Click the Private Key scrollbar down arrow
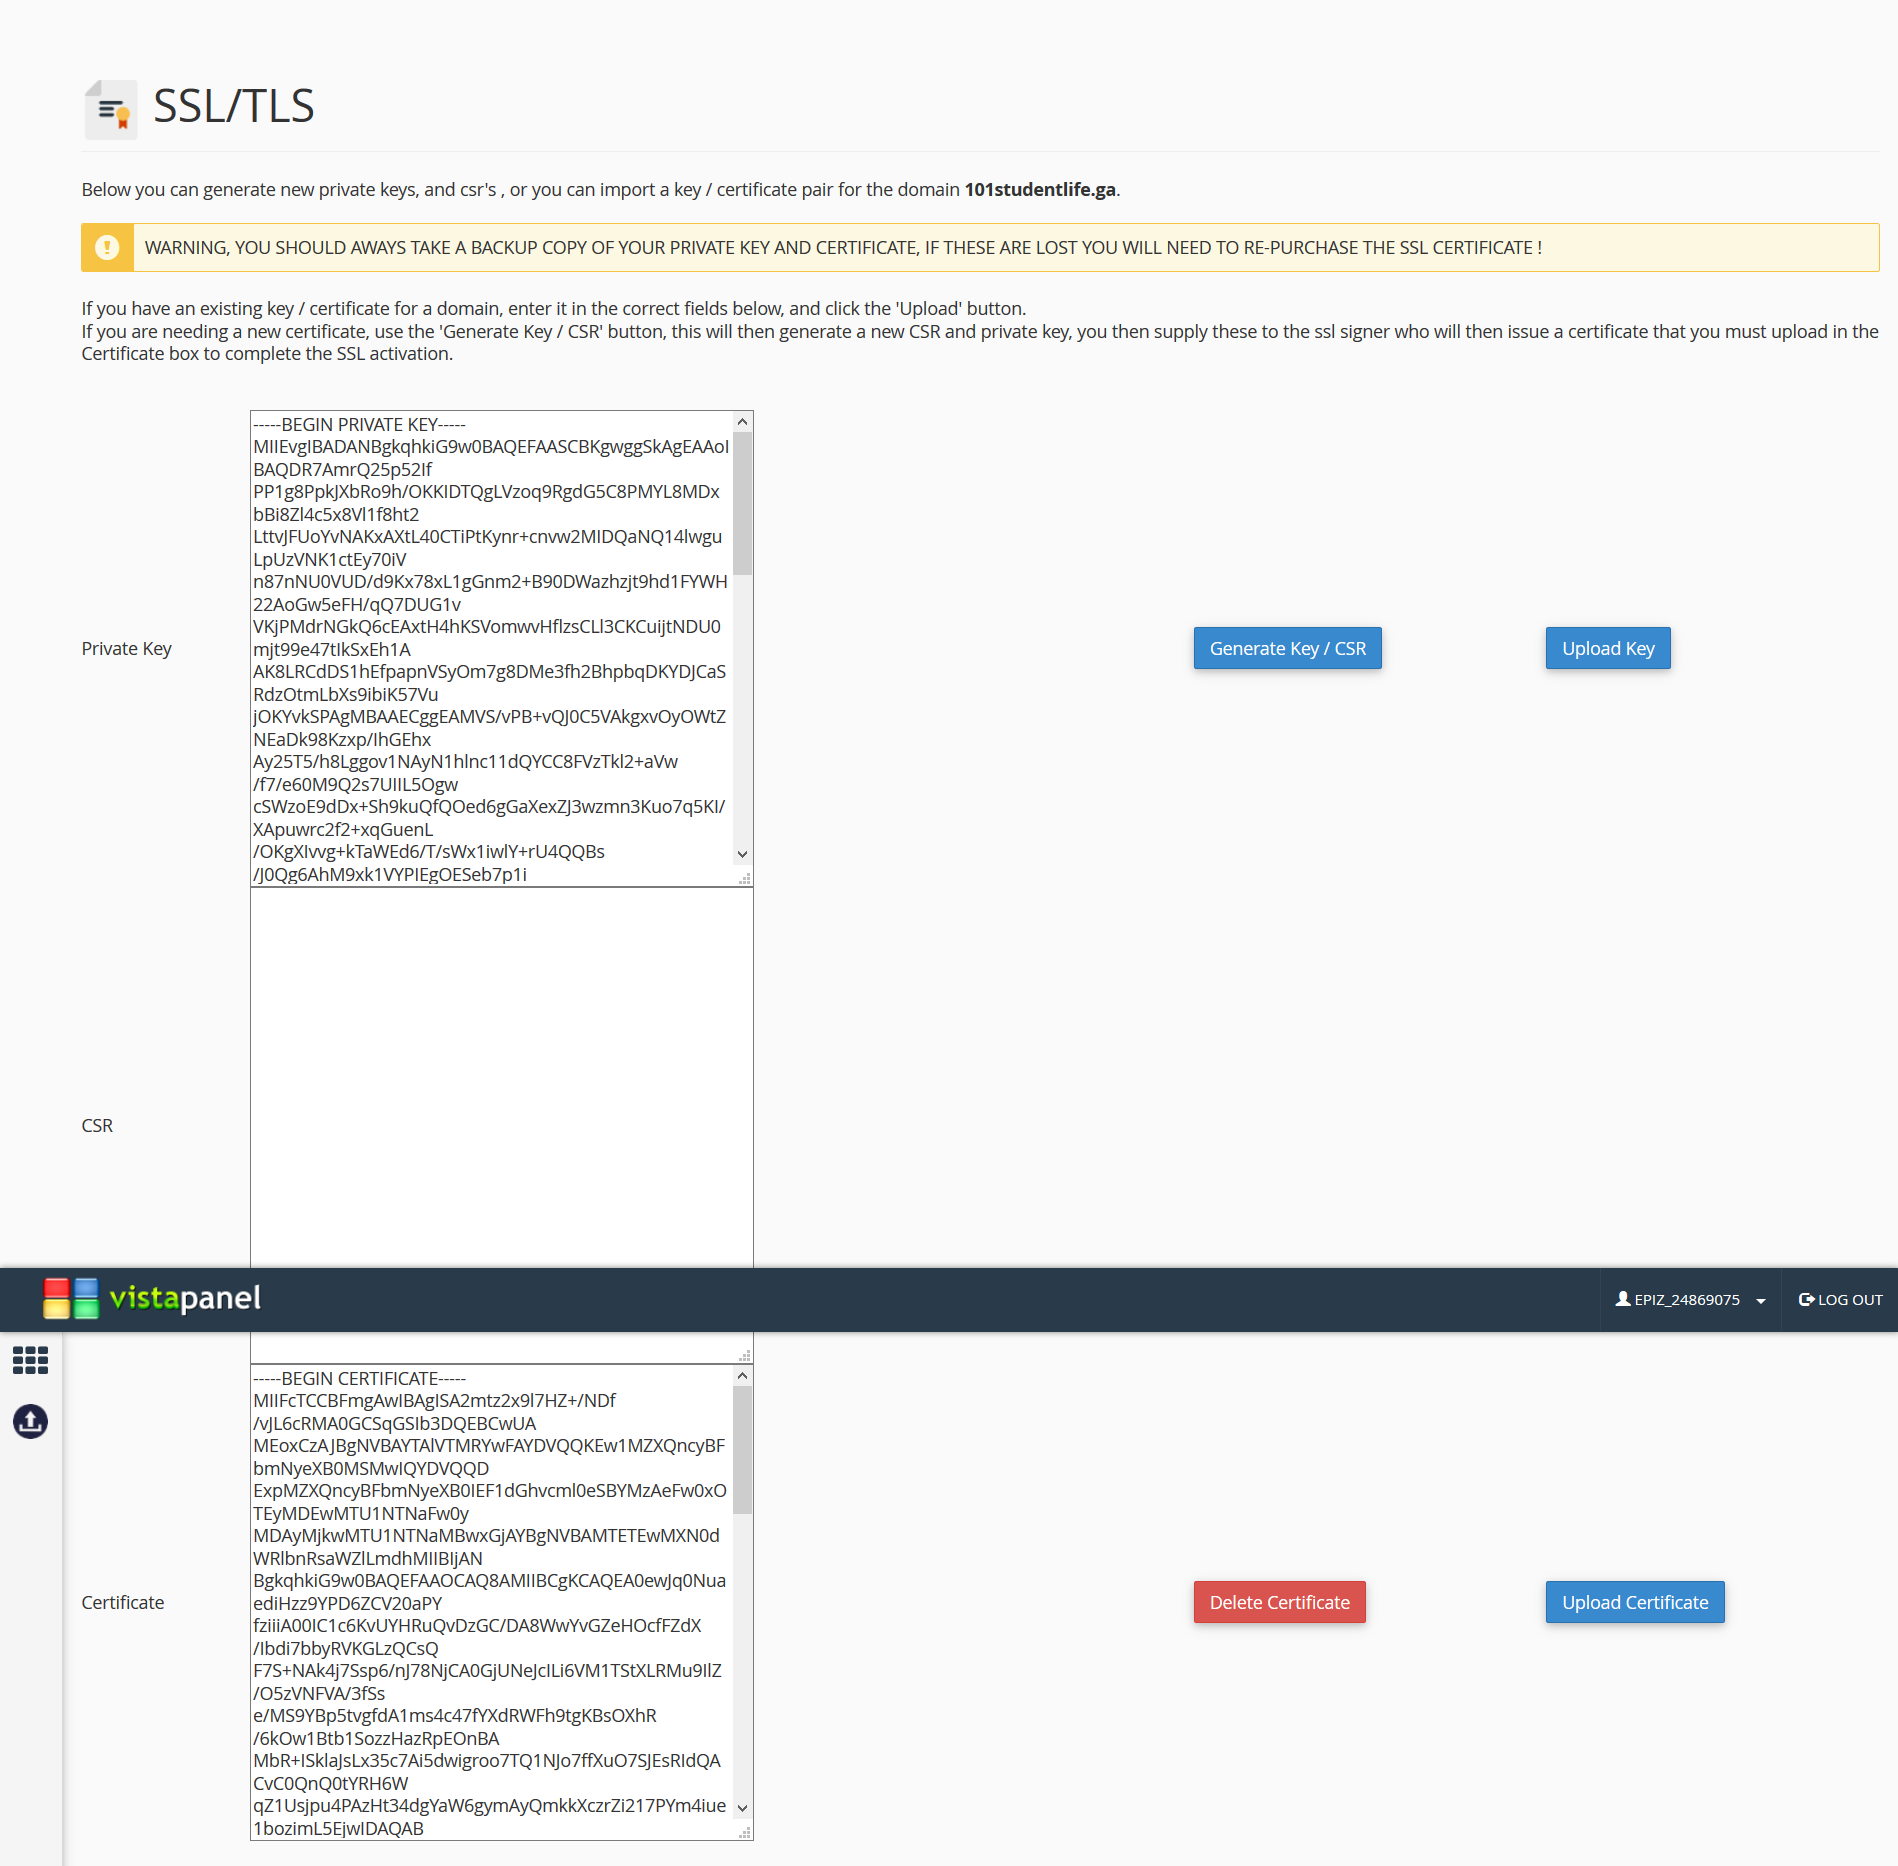1898x1866 pixels. pos(742,854)
